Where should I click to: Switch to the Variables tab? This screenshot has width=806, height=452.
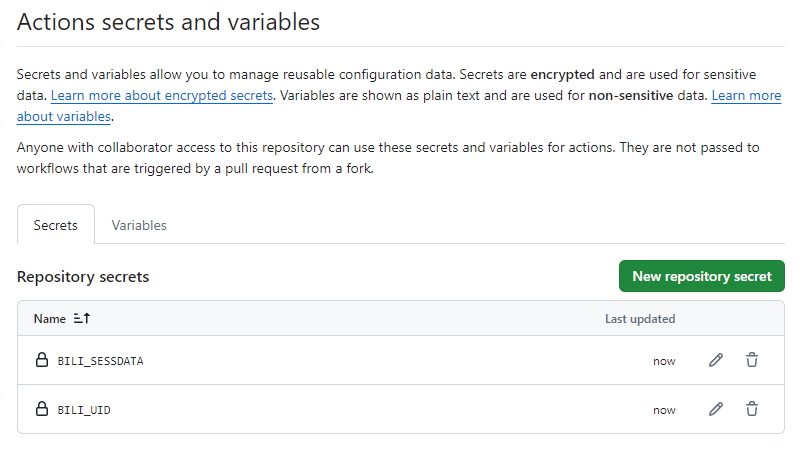click(x=139, y=225)
